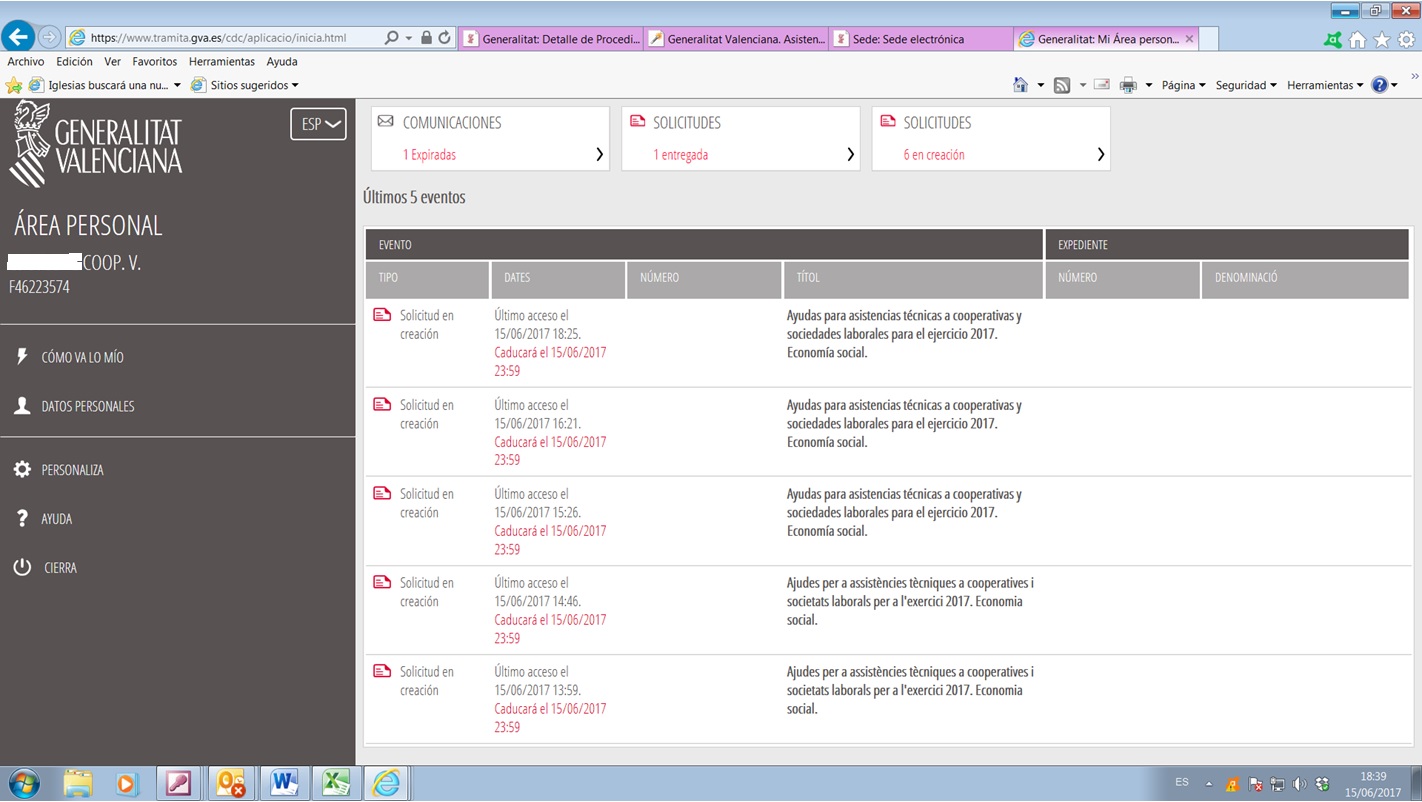Click the volume speaker icon in system tray
This screenshot has height=802, width=1422.
pos(1300,784)
